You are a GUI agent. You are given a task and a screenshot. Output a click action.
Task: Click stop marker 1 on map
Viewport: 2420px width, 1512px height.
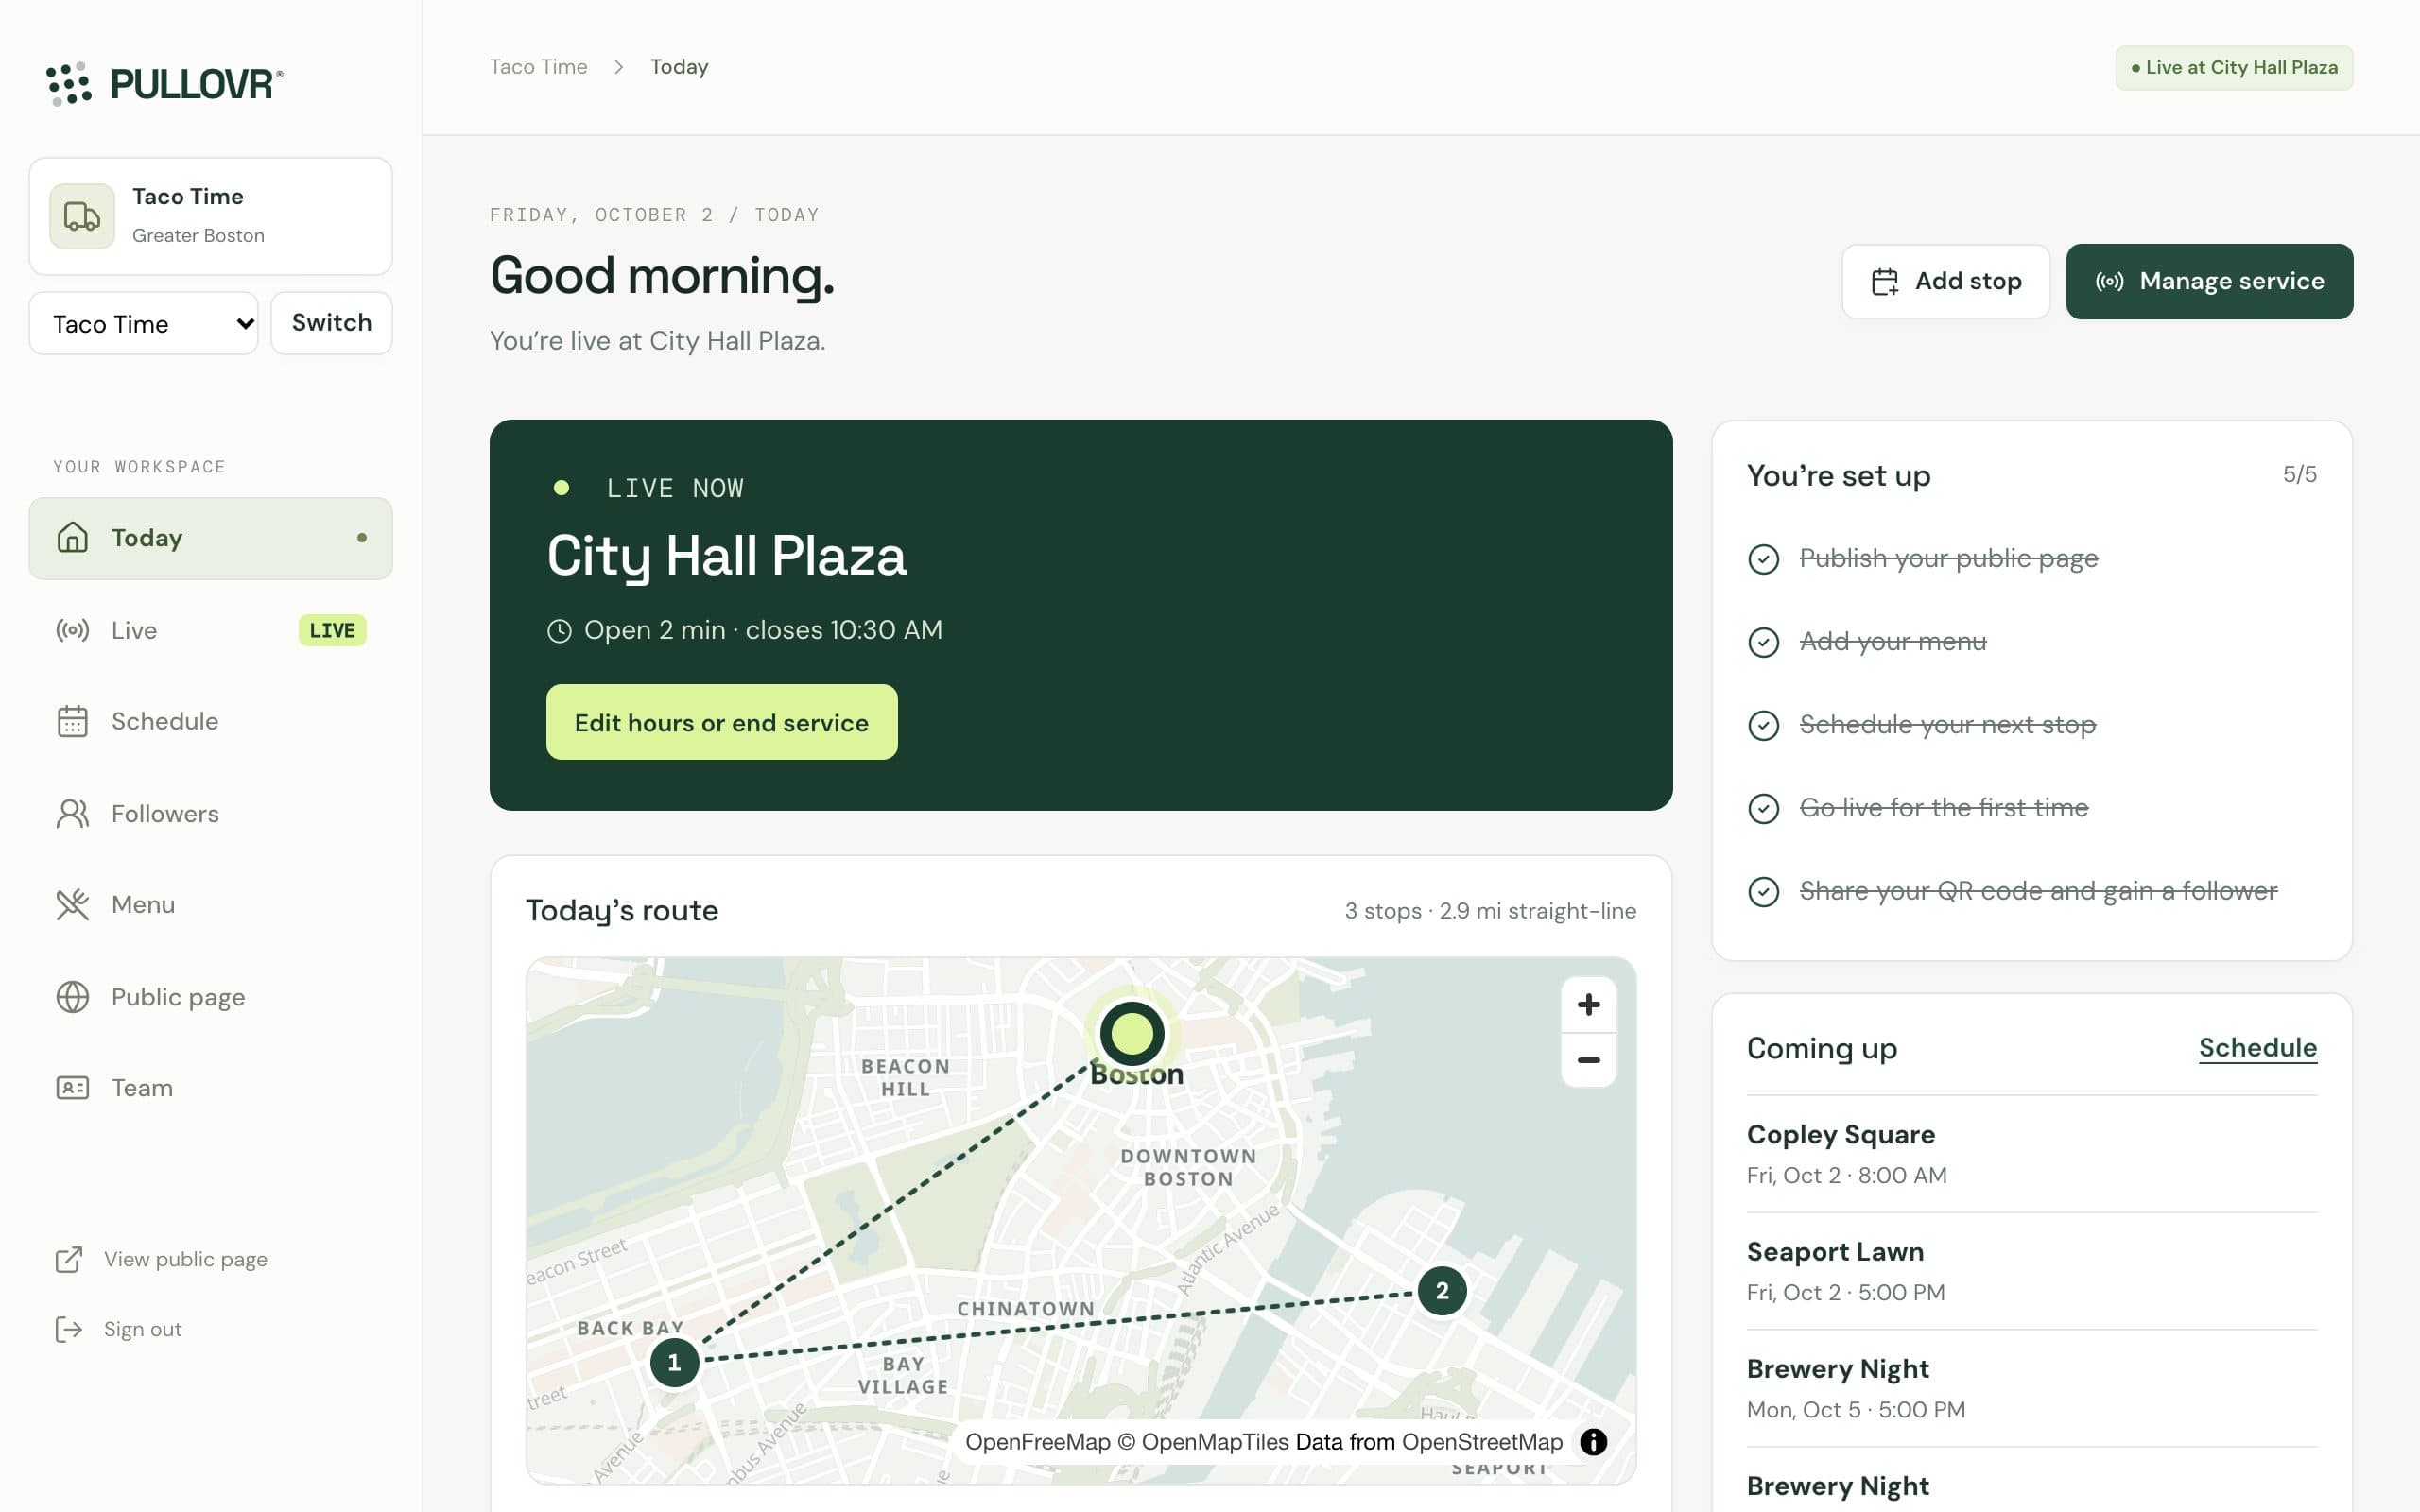674,1362
